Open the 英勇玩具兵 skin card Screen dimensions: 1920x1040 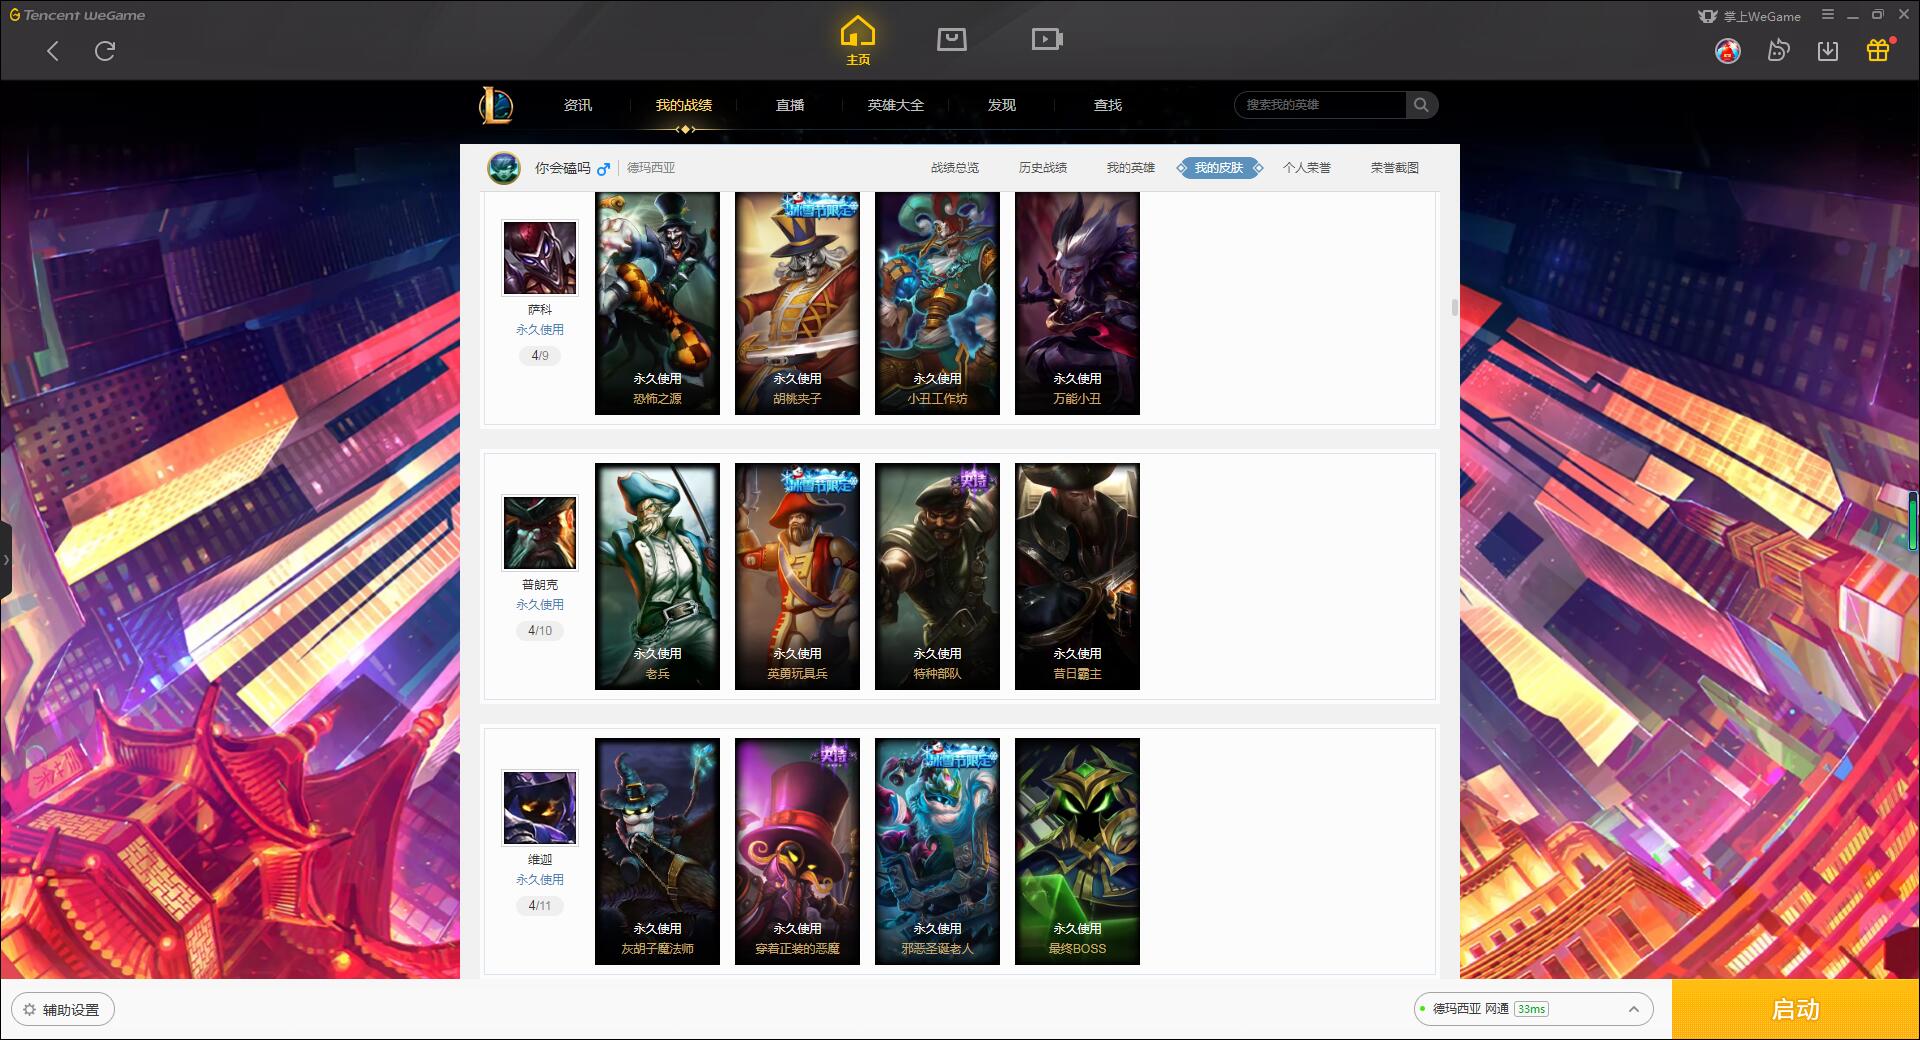[x=797, y=576]
